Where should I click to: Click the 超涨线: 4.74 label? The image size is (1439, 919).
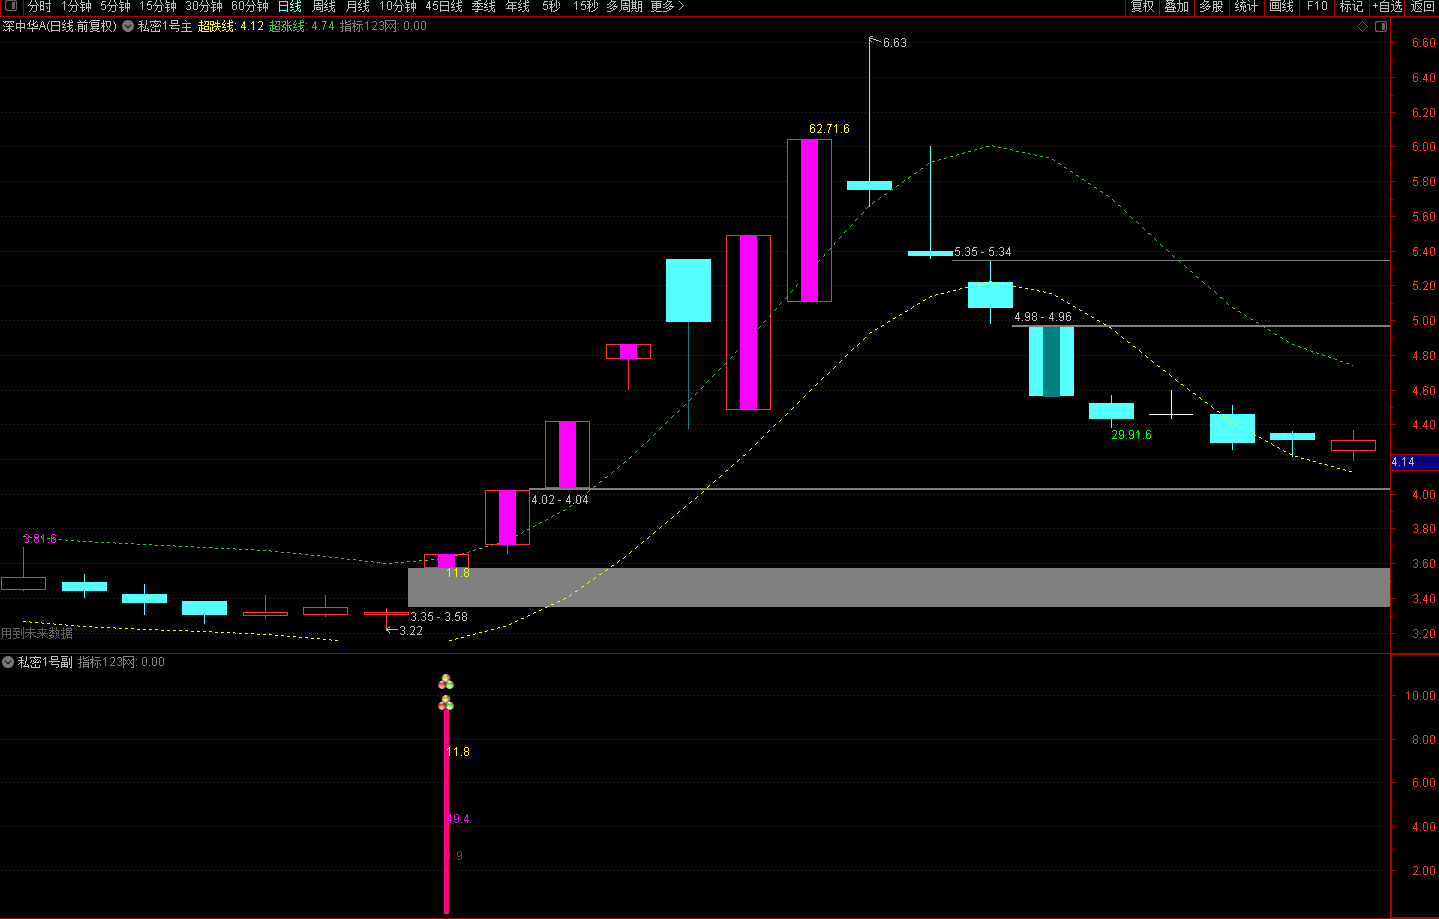pos(302,27)
